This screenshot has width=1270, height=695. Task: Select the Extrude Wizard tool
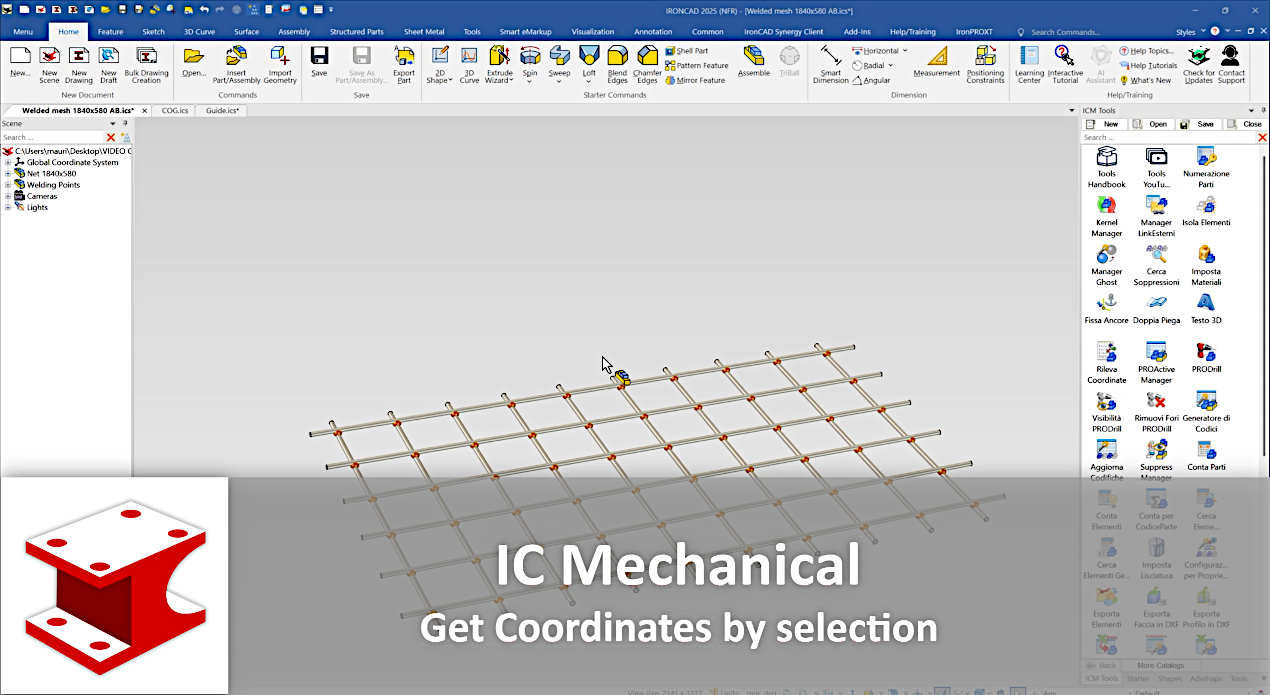(x=499, y=68)
